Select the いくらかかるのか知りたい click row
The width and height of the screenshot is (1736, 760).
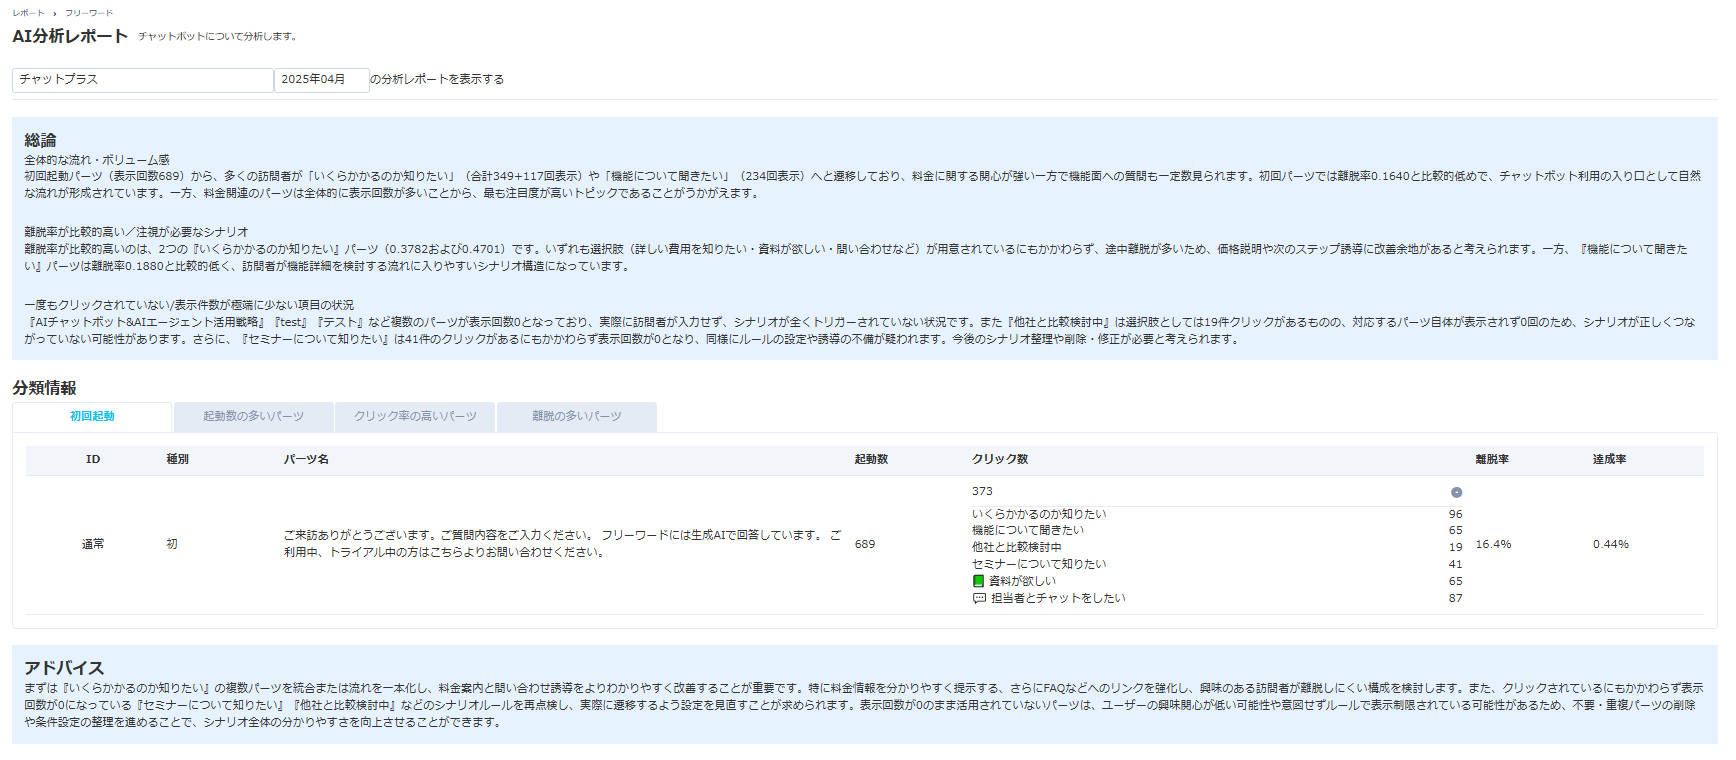(1039, 514)
